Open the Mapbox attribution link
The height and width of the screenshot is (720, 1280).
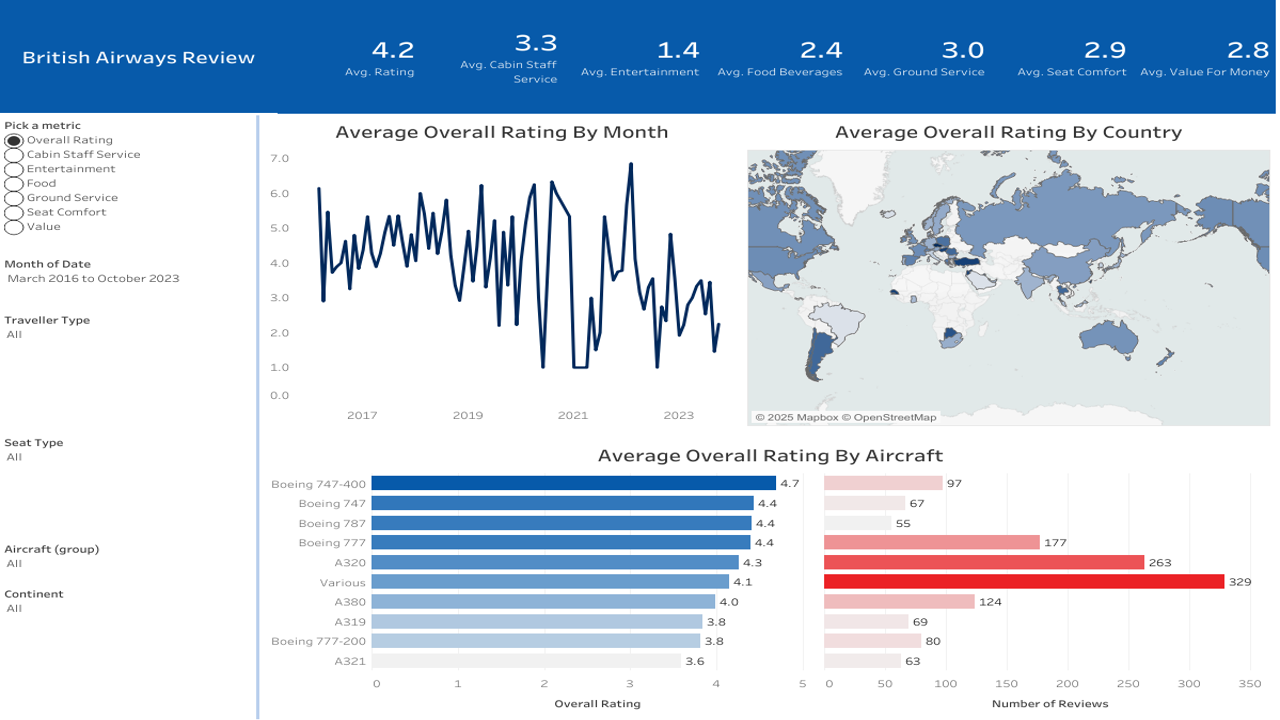point(797,418)
